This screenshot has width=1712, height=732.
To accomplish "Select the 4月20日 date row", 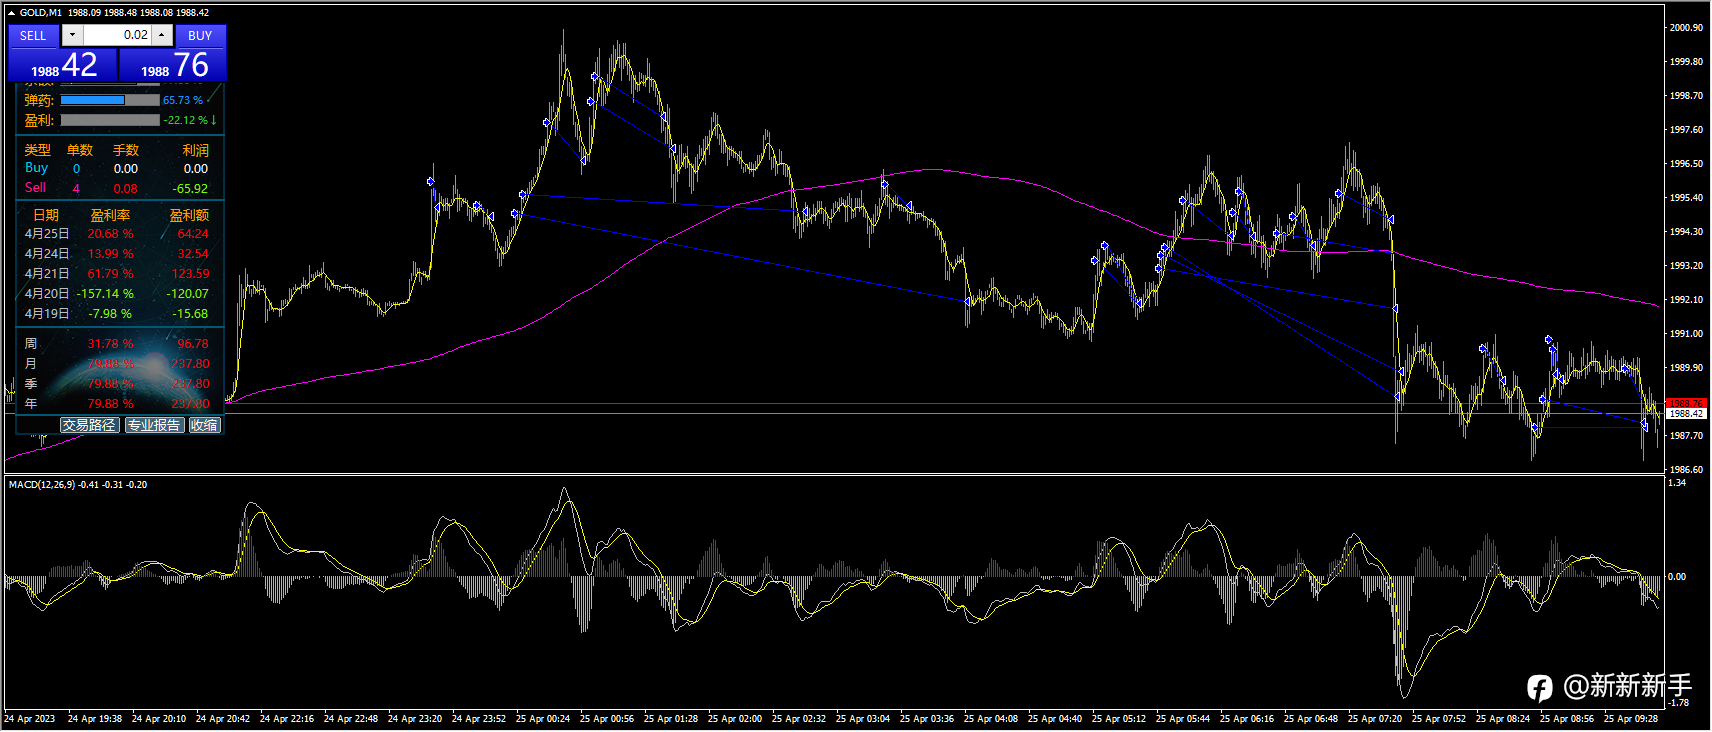I will click(x=47, y=294).
